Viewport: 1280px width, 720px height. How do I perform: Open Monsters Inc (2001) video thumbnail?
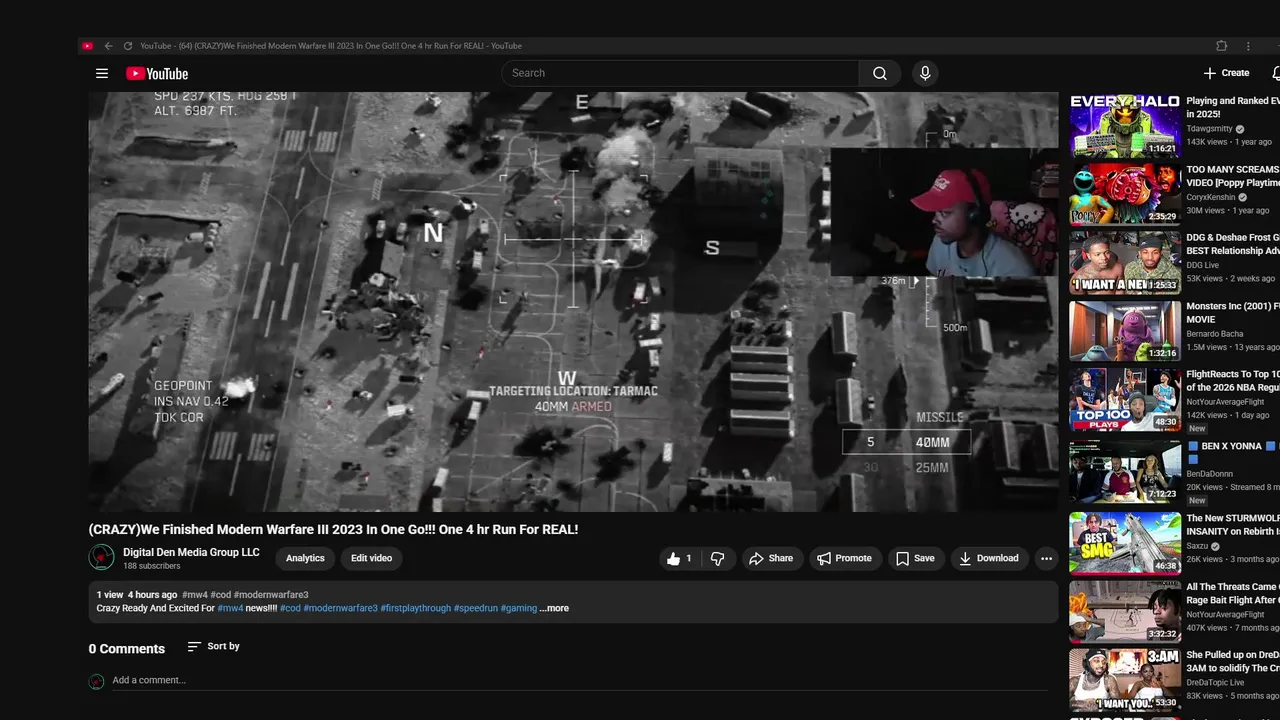[1125, 331]
